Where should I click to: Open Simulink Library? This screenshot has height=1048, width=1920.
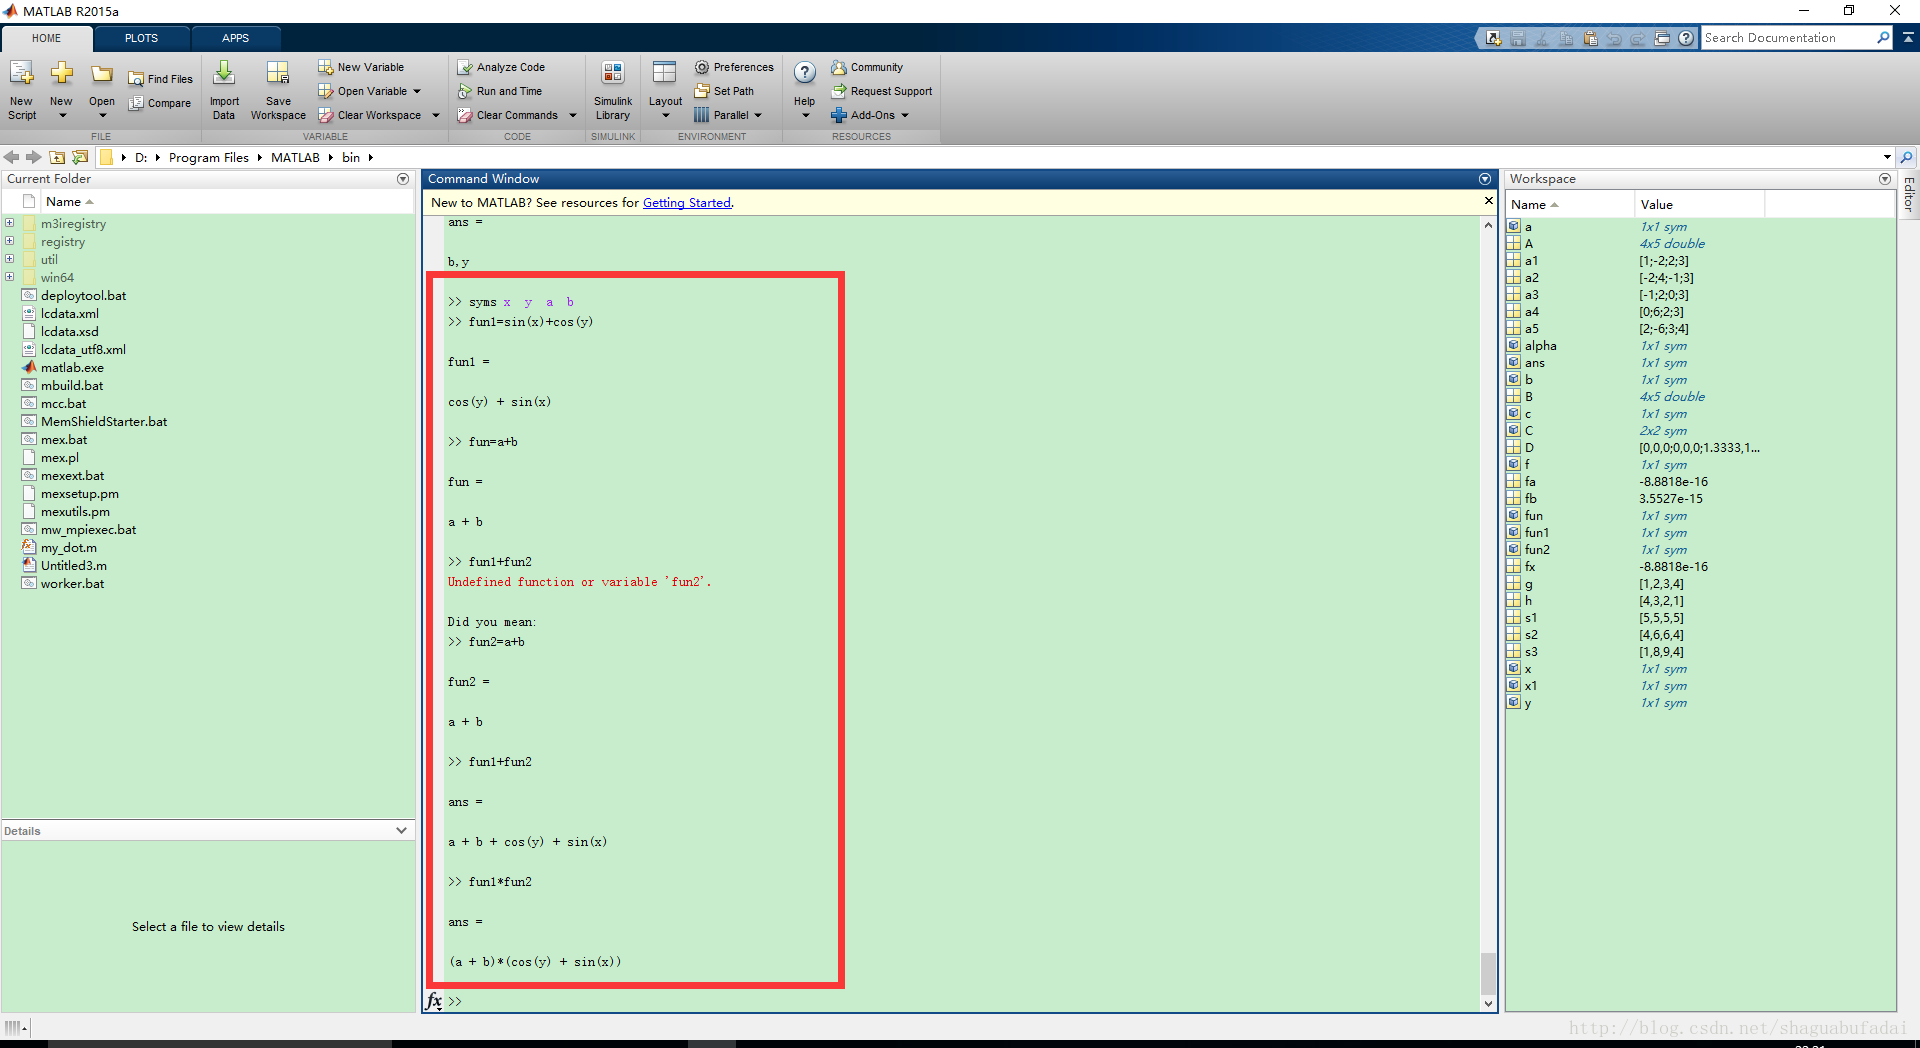(613, 89)
